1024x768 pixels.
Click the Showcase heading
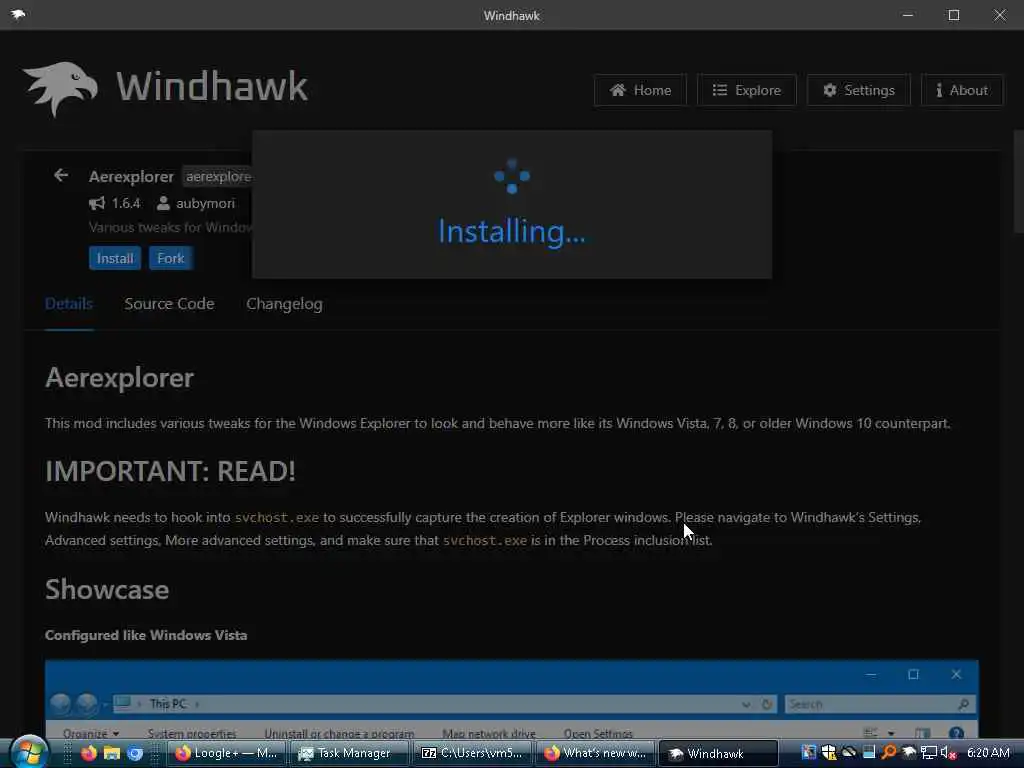(x=107, y=589)
